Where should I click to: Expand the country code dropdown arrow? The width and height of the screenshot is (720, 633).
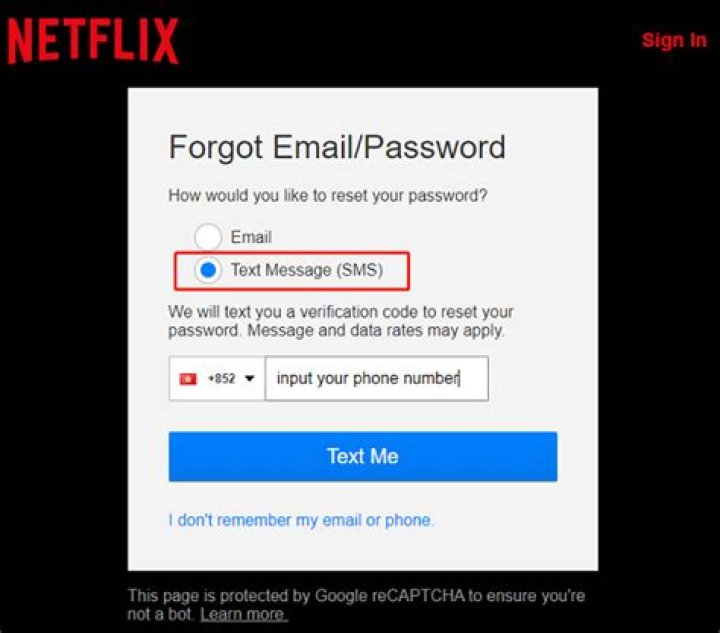point(249,379)
